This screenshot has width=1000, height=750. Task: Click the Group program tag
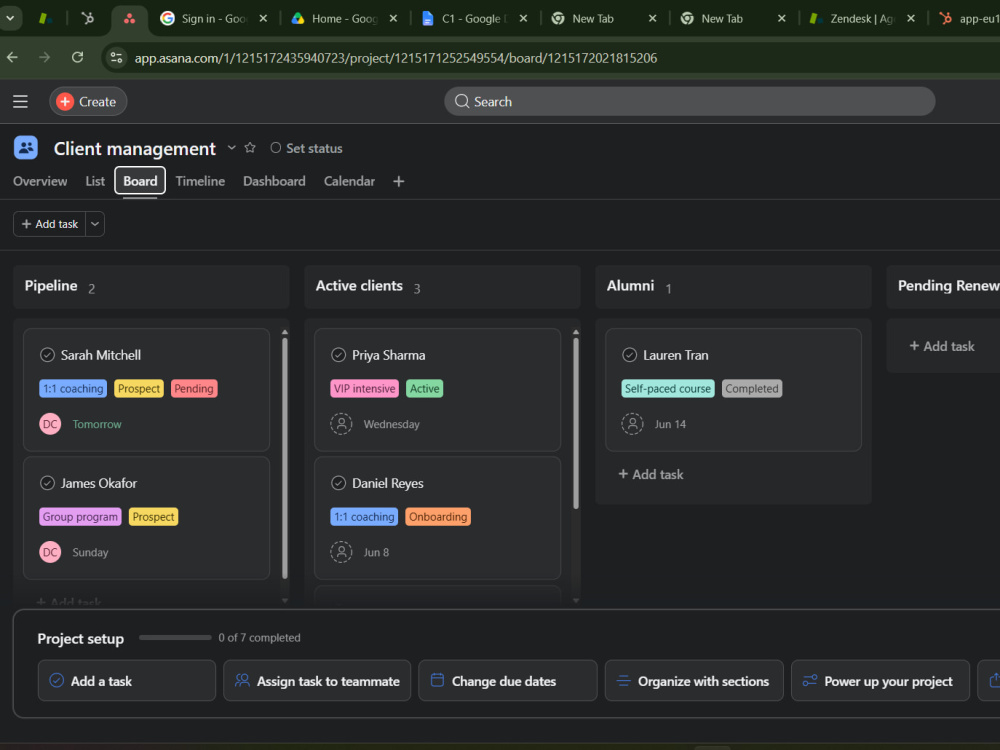click(80, 517)
